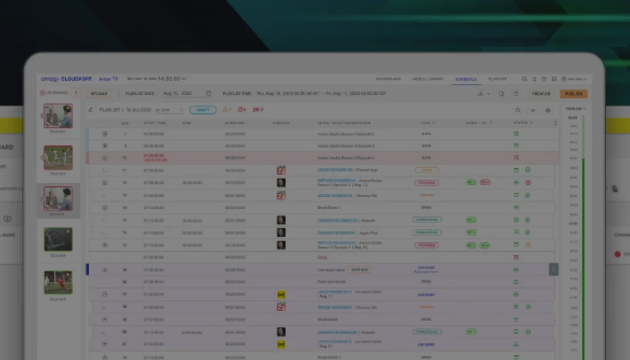Open the asset link in Apple iPad row
The width and height of the screenshot is (630, 360).
coord(336,233)
